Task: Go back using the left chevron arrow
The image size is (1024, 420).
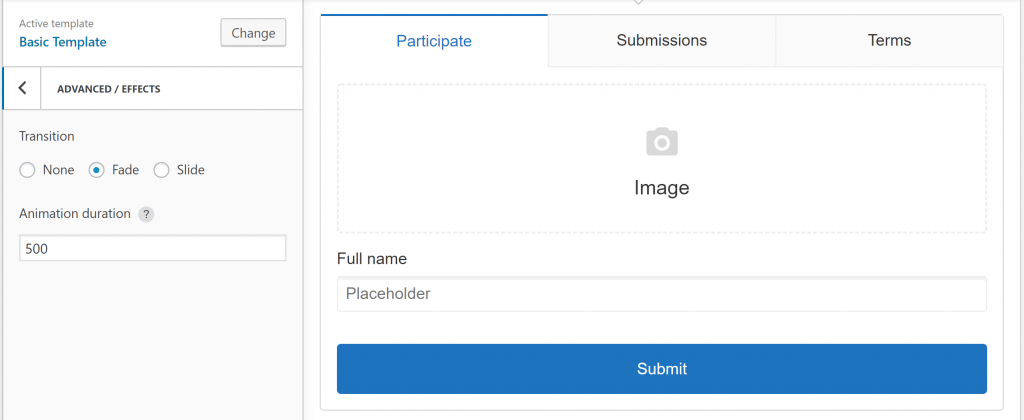Action: coord(22,88)
